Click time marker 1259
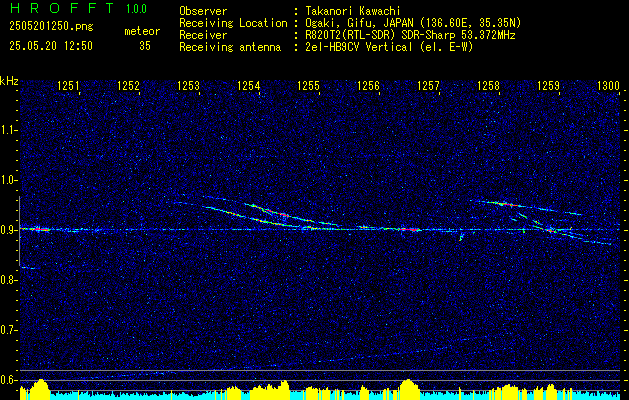This screenshot has width=629, height=400. pyautogui.click(x=548, y=85)
